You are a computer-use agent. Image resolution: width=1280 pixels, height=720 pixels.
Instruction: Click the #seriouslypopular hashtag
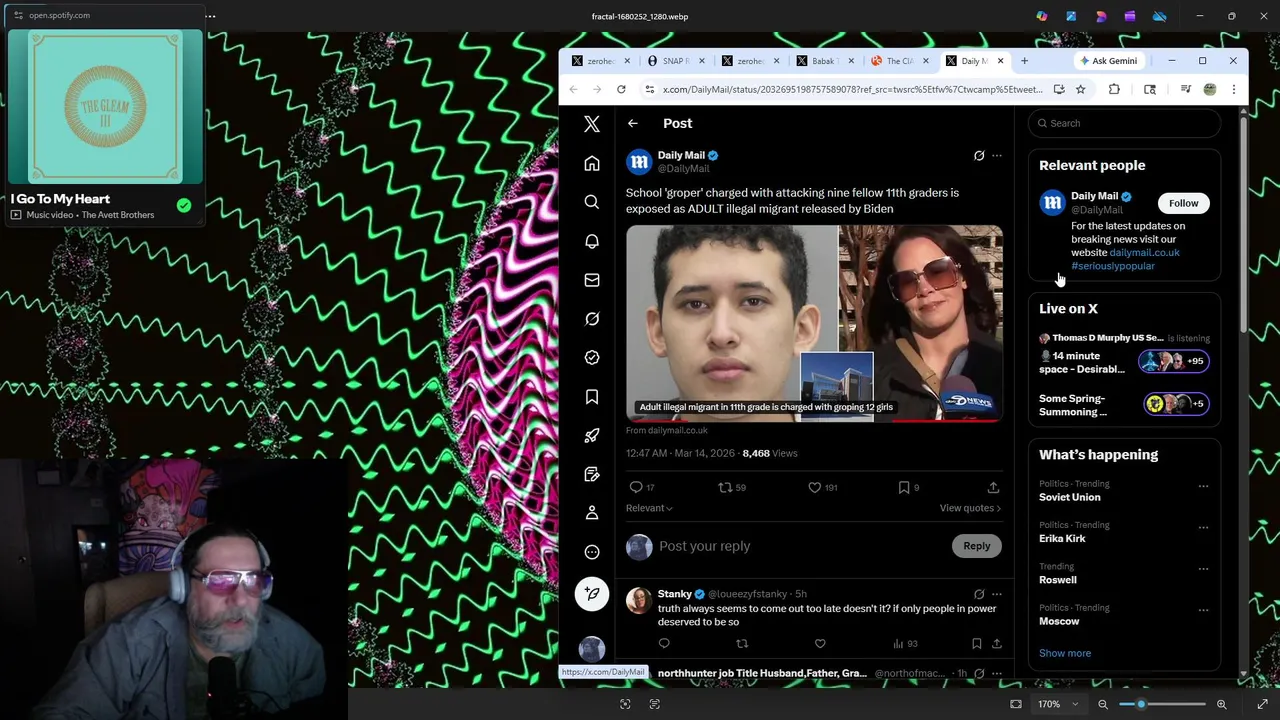(1113, 266)
